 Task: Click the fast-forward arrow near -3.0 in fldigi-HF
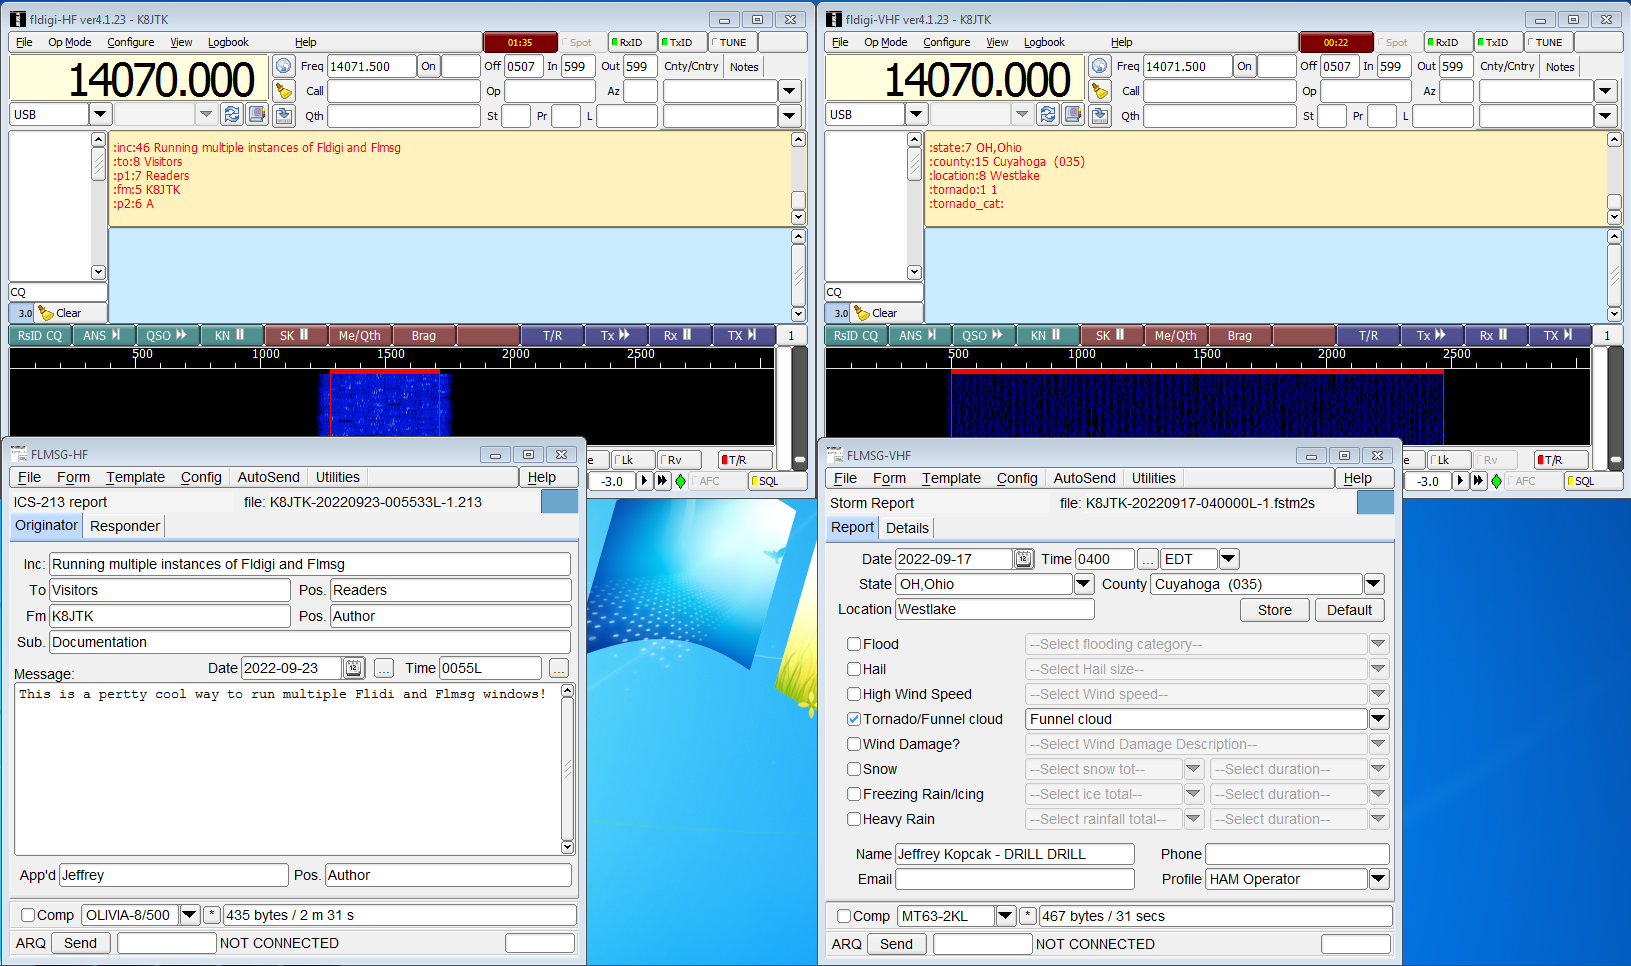click(662, 481)
